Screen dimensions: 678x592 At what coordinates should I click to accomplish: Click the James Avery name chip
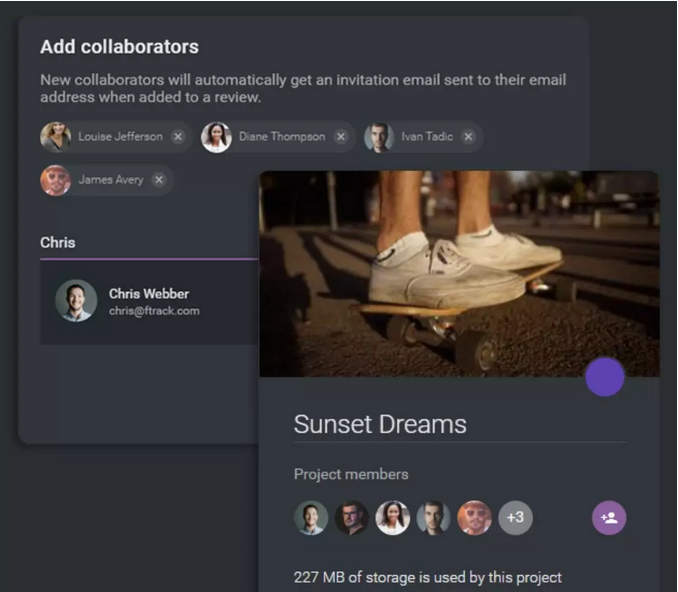point(107,180)
